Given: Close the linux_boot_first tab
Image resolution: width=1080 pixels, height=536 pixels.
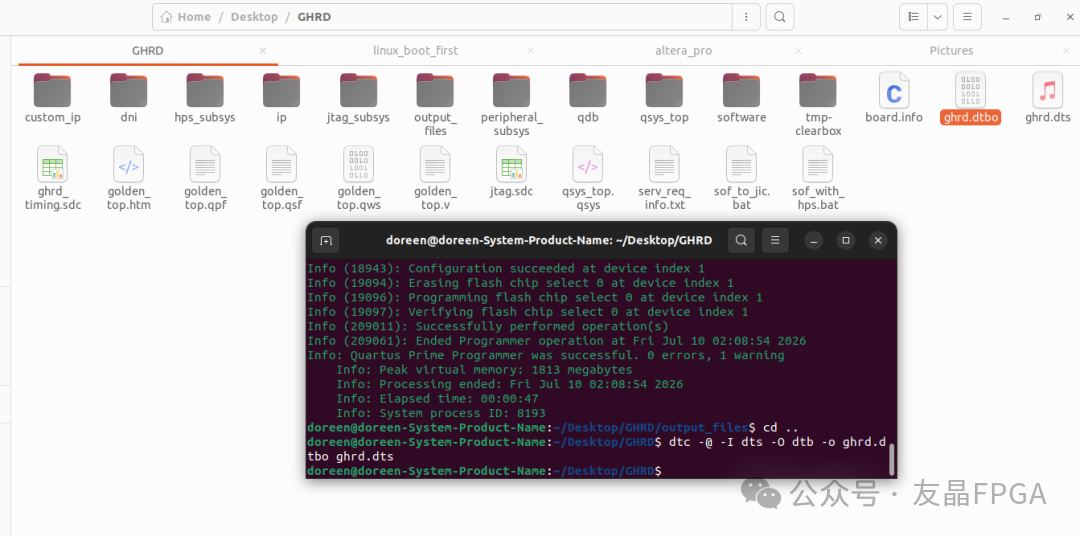Looking at the screenshot, I should 530,51.
